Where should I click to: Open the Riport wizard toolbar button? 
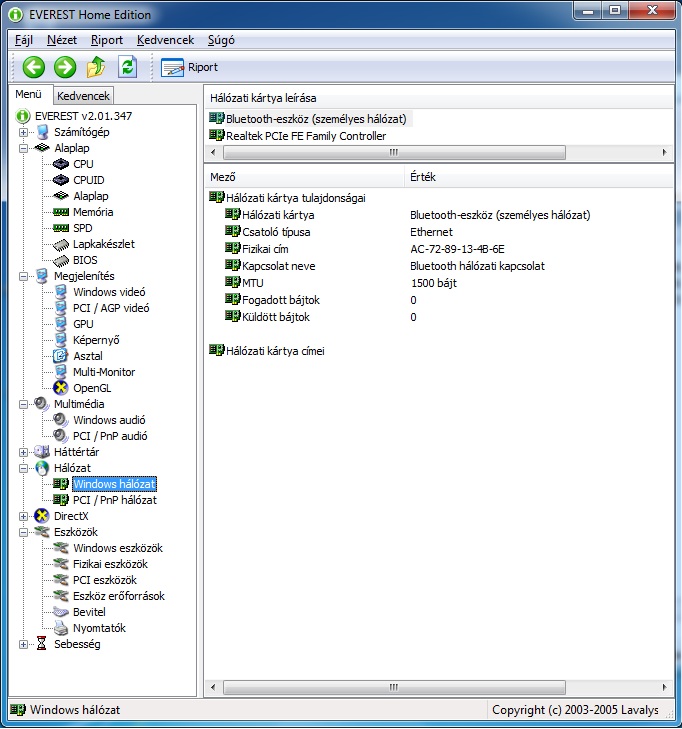[x=189, y=67]
